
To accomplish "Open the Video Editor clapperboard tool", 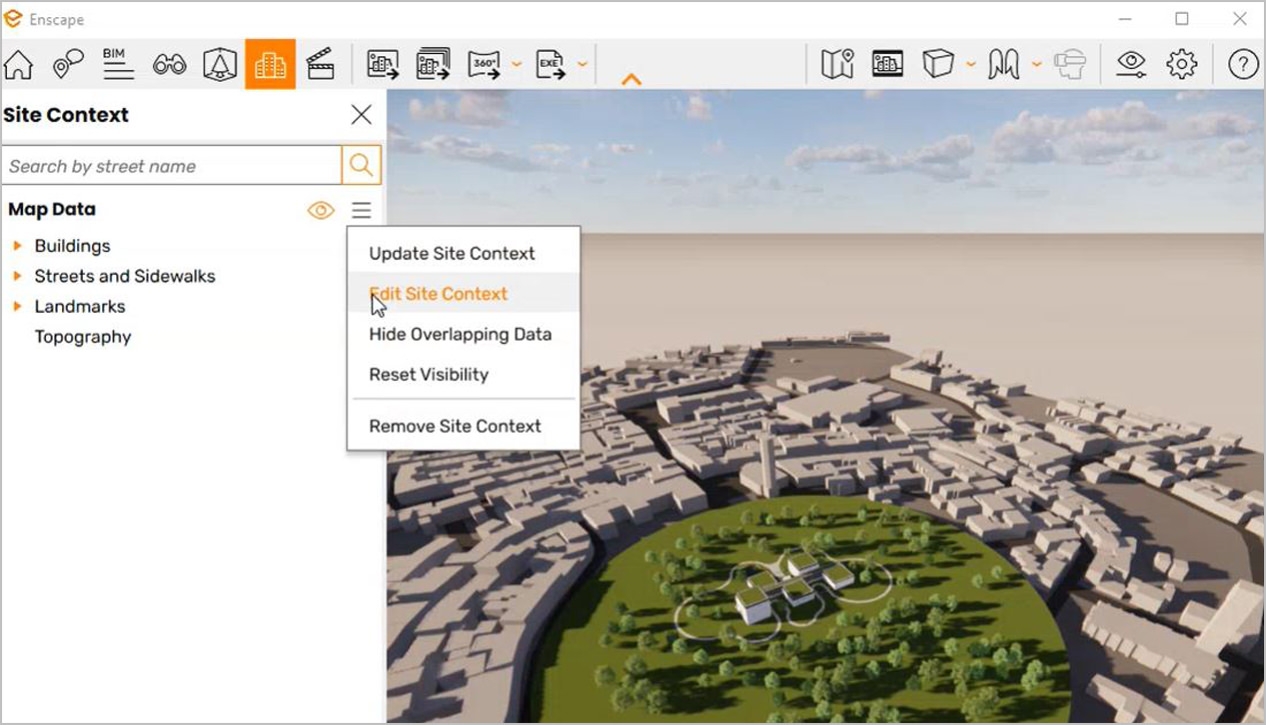I will coord(321,63).
